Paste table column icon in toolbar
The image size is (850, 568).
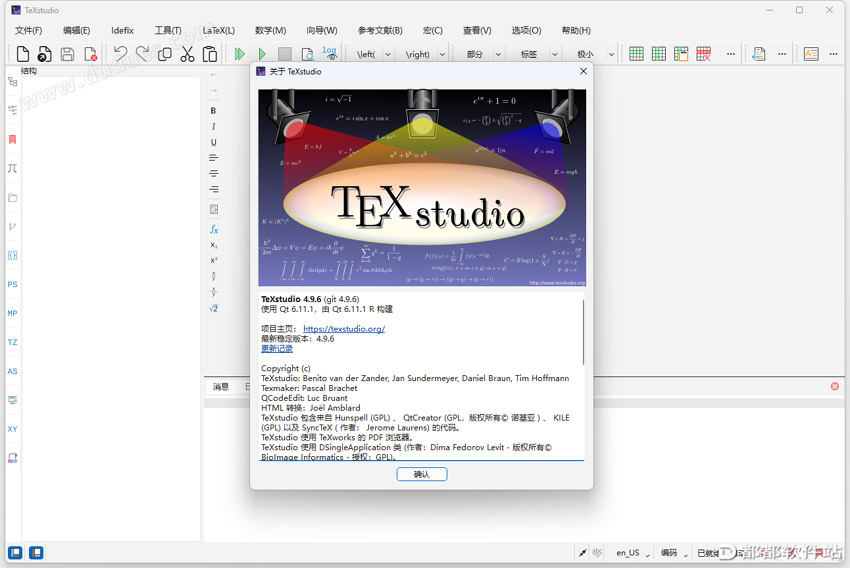pos(681,54)
